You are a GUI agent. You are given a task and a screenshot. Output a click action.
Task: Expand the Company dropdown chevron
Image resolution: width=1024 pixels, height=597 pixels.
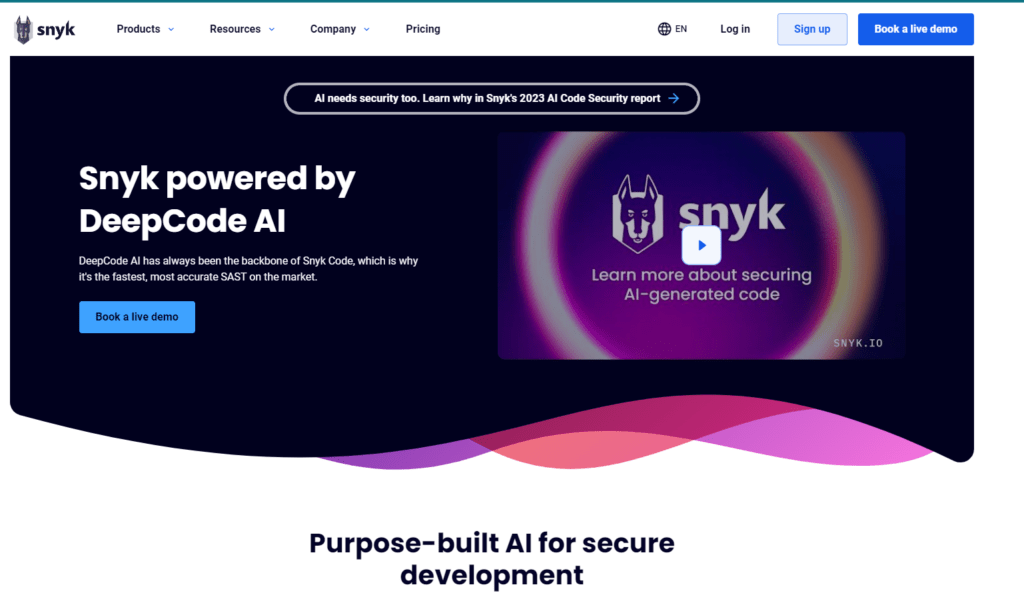pyautogui.click(x=366, y=29)
